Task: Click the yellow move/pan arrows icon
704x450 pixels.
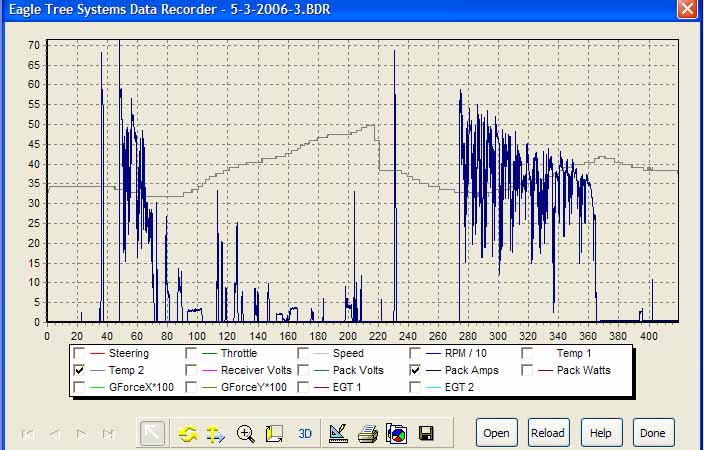Action: (x=215, y=434)
